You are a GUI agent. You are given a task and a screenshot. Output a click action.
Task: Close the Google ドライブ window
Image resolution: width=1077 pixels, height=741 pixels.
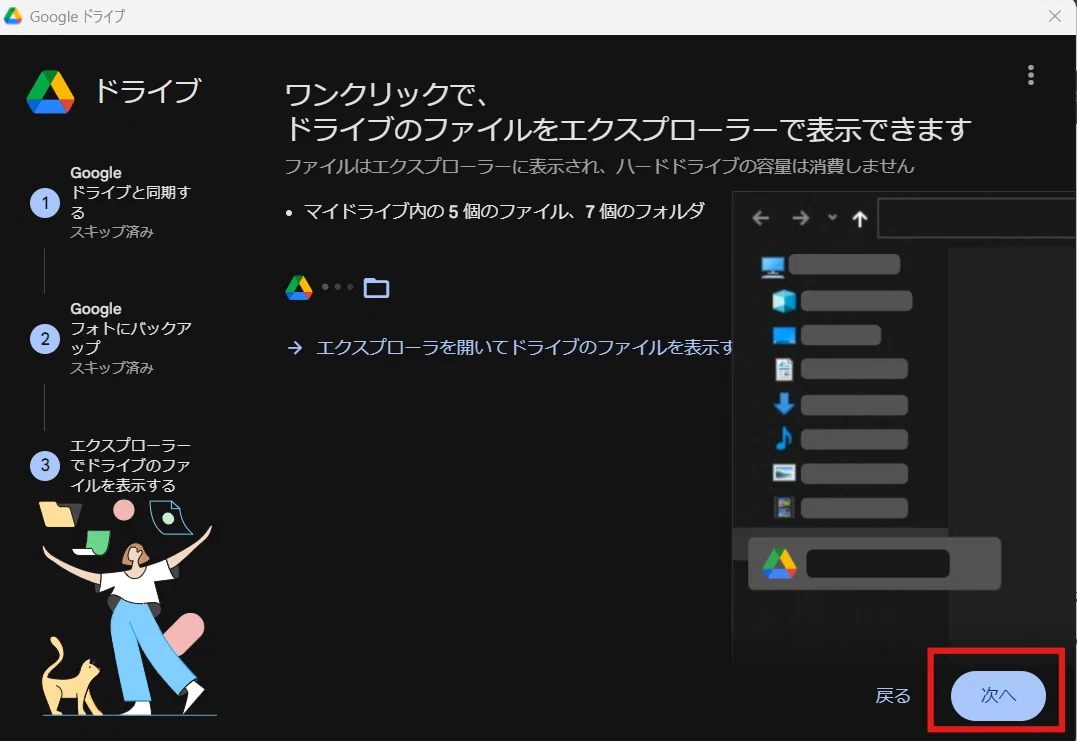point(1054,16)
